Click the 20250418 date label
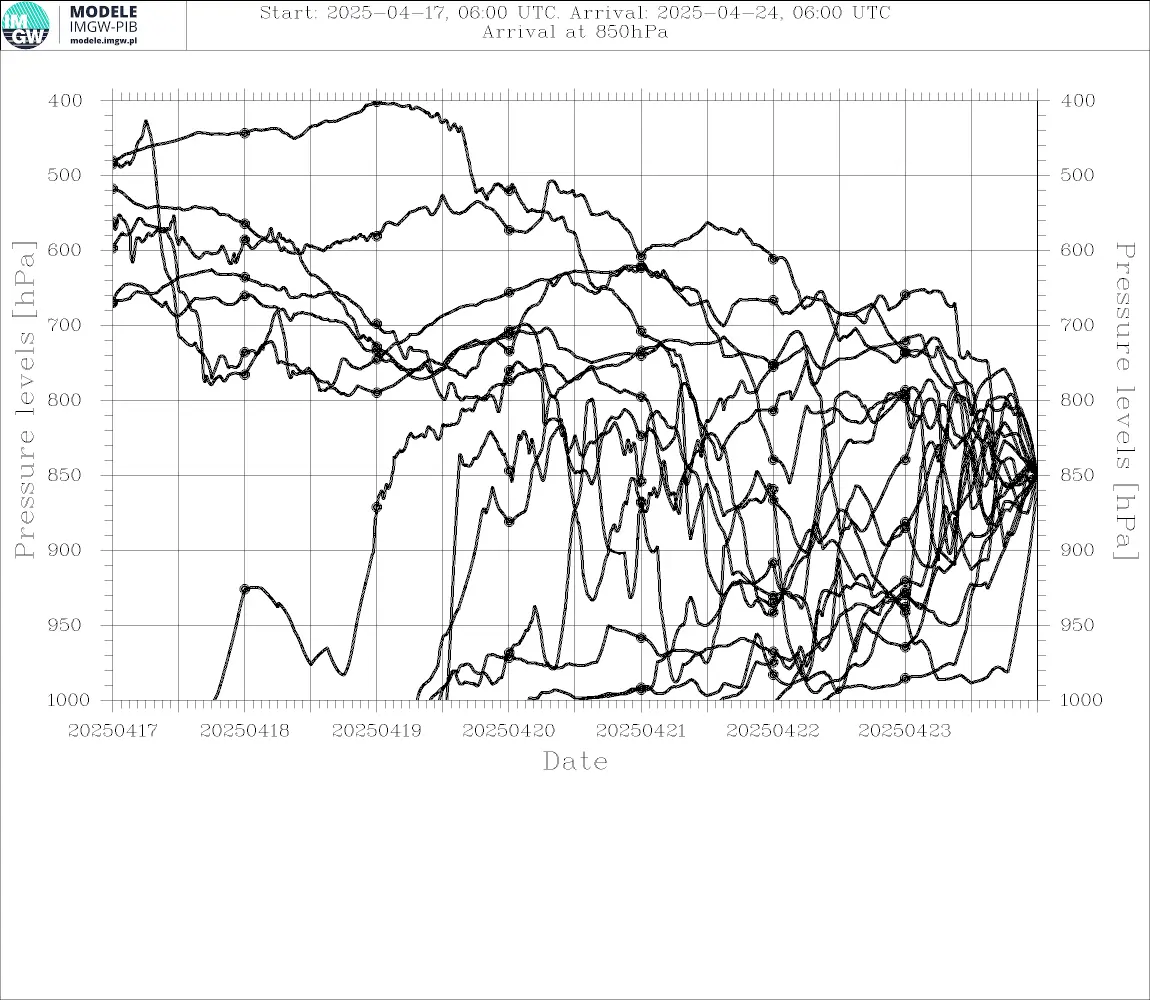 [x=245, y=731]
